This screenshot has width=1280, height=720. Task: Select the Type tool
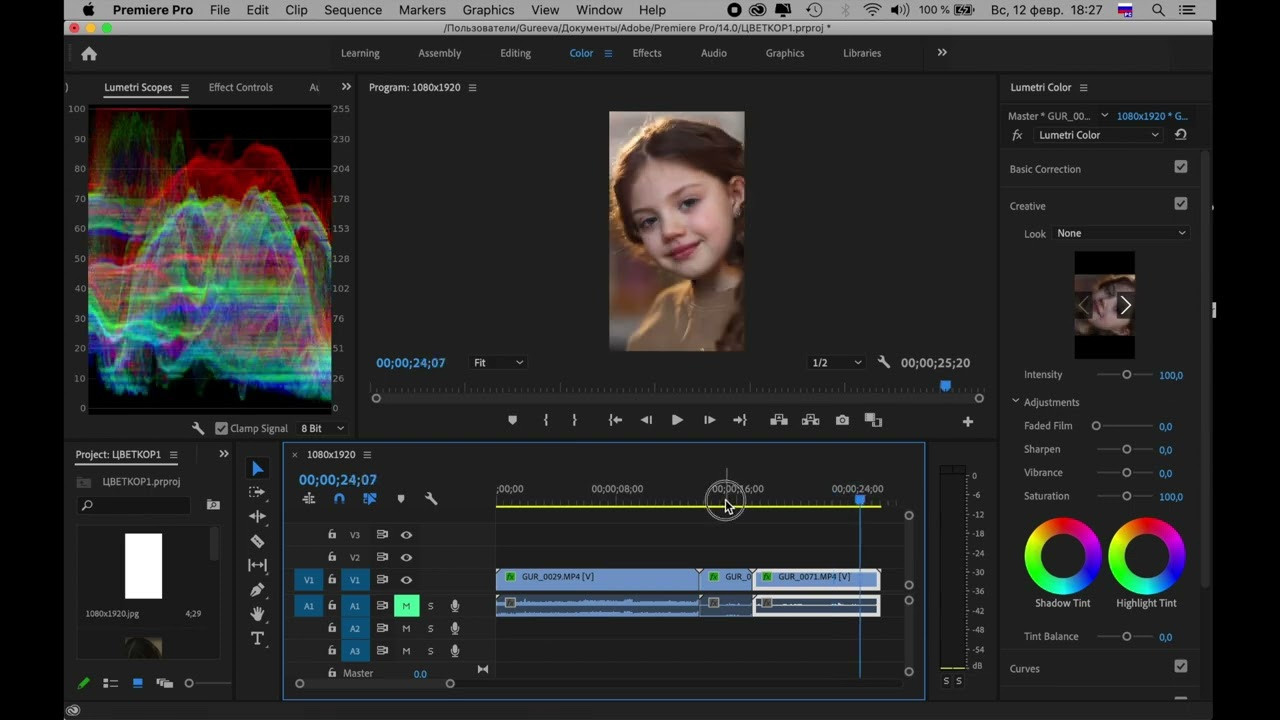click(257, 638)
